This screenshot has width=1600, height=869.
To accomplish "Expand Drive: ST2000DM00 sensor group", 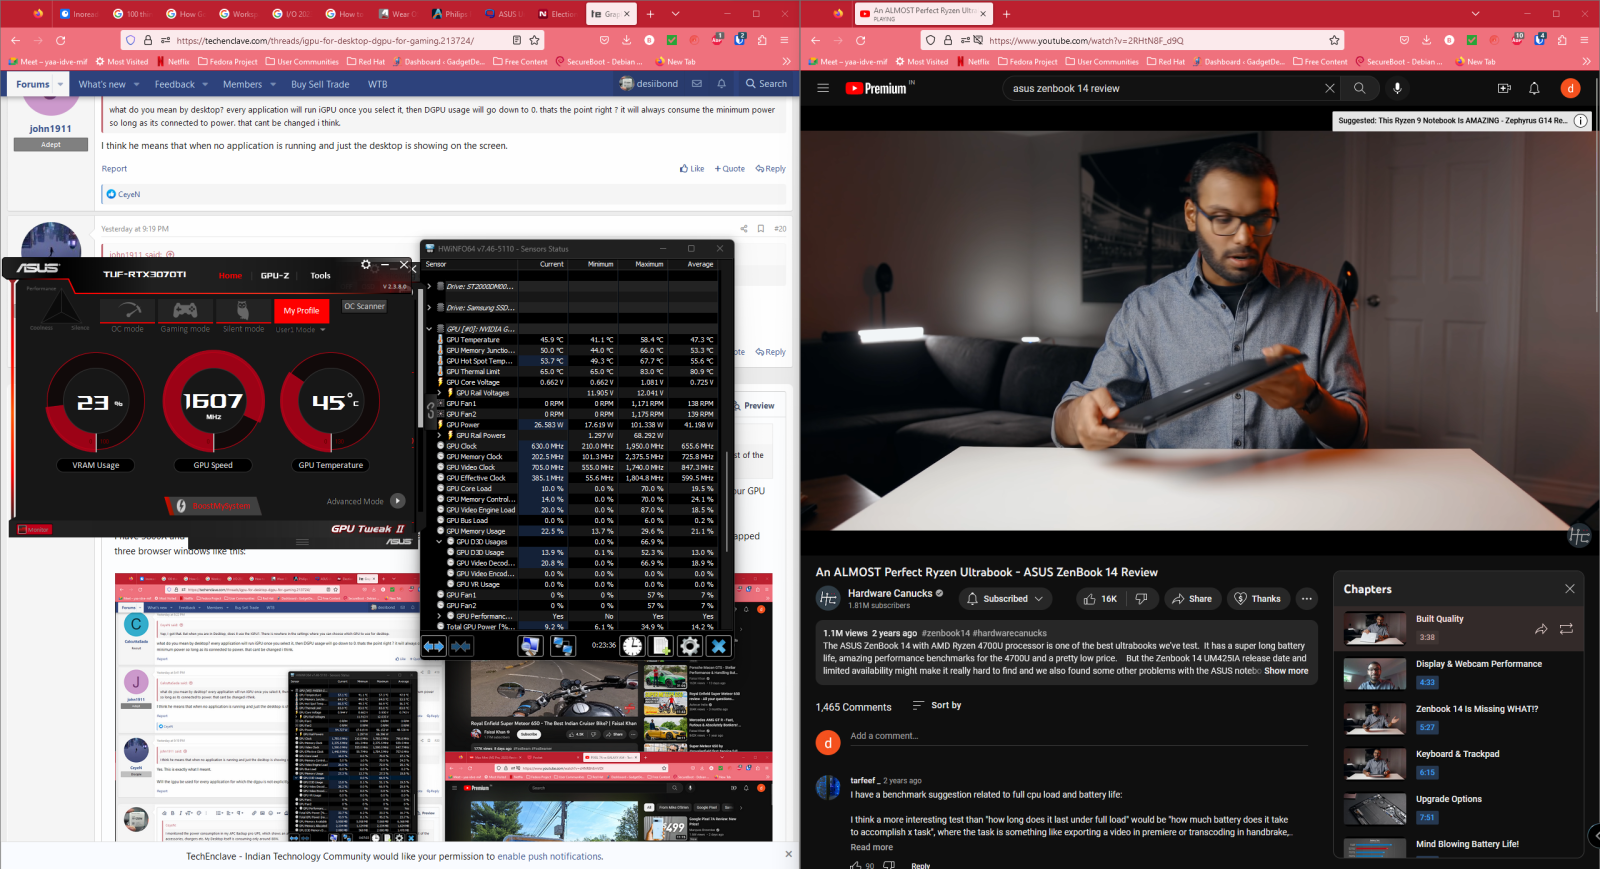I will (429, 286).
